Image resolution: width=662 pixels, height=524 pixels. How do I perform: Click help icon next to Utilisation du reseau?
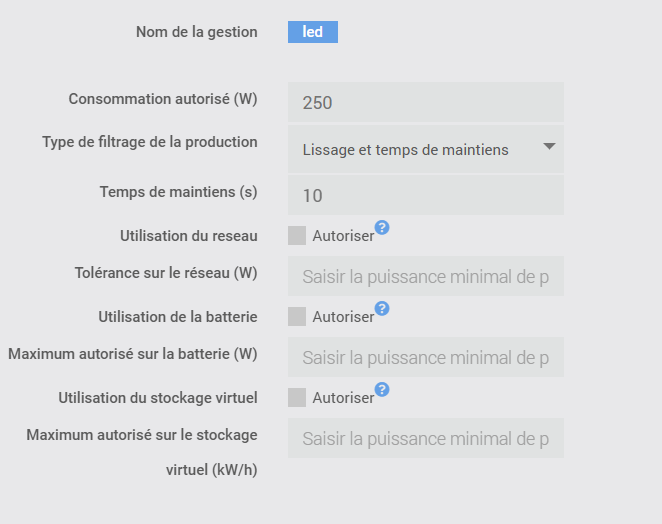[382, 228]
